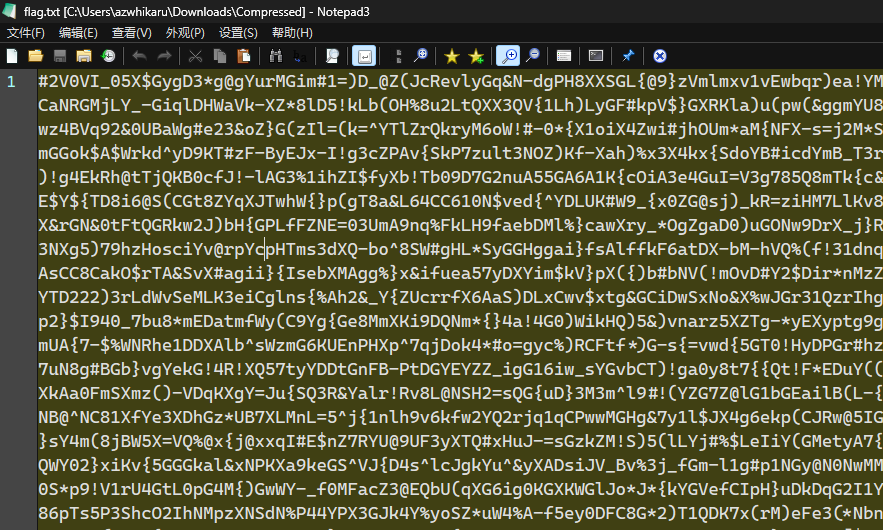
Task: Open Find with the binoculars icon
Action: click(275, 56)
